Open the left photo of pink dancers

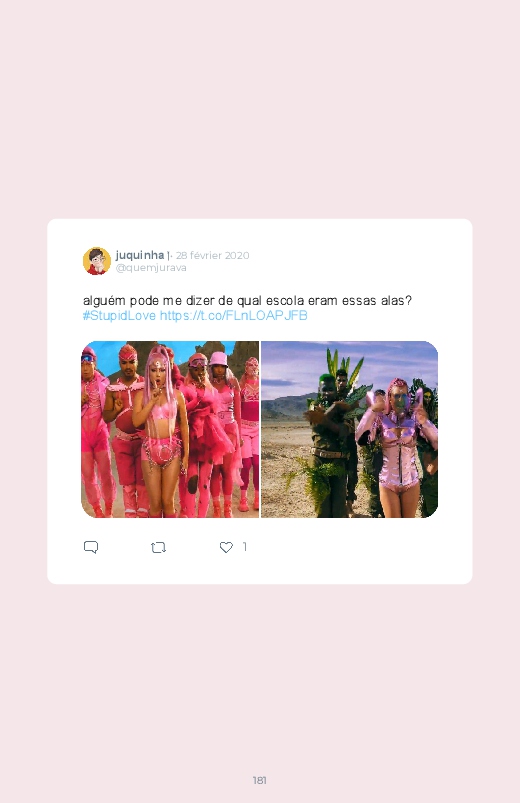[x=170, y=429]
